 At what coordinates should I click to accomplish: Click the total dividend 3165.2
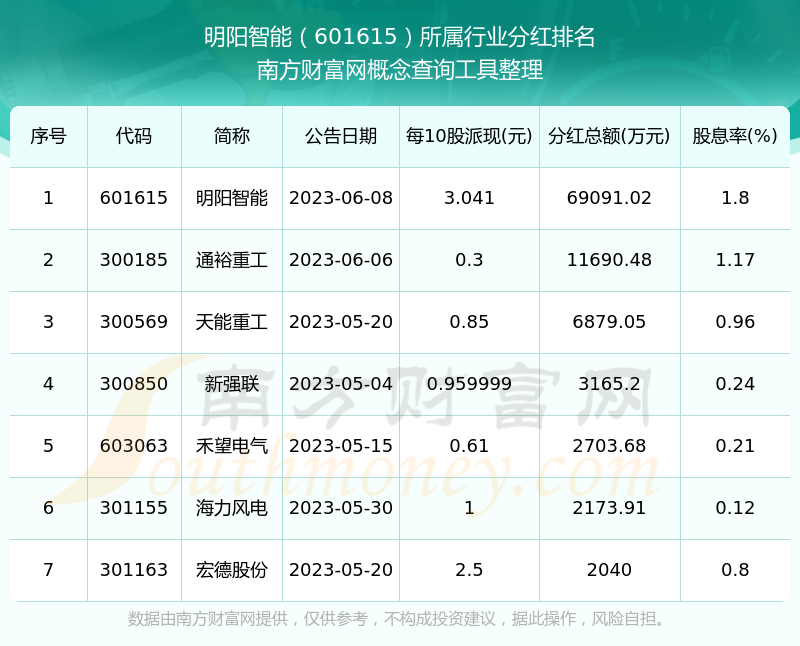click(609, 384)
